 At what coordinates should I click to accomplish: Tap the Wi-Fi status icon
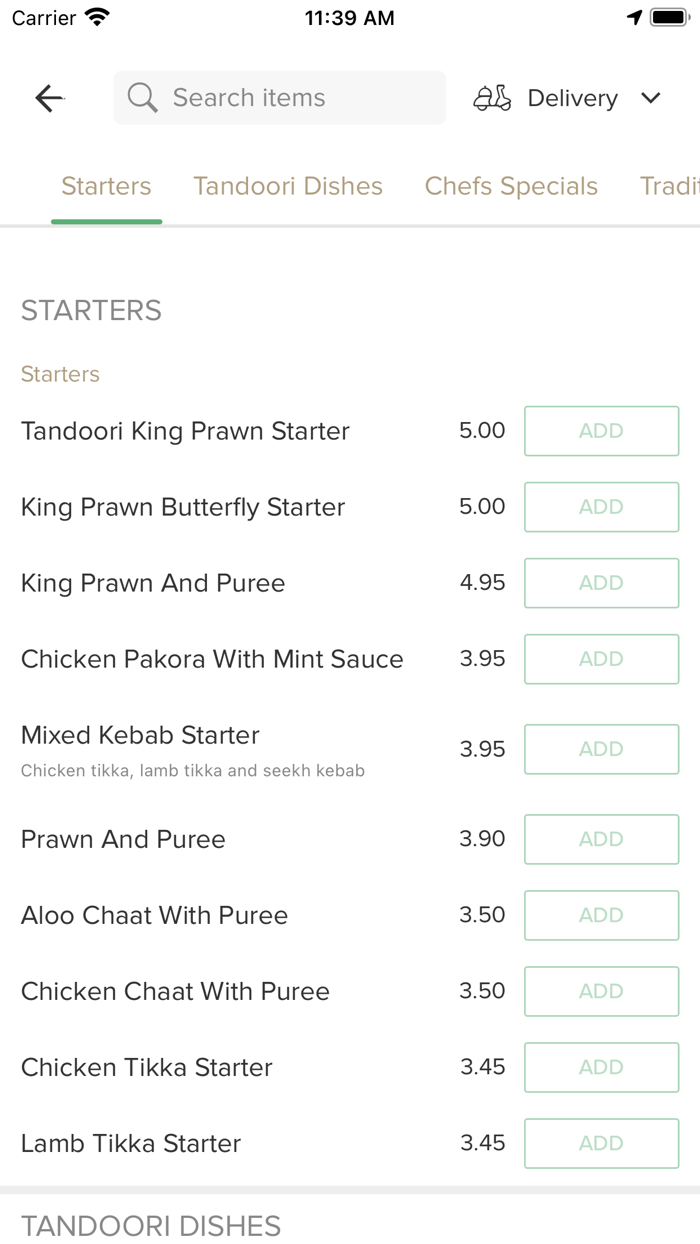point(97,18)
